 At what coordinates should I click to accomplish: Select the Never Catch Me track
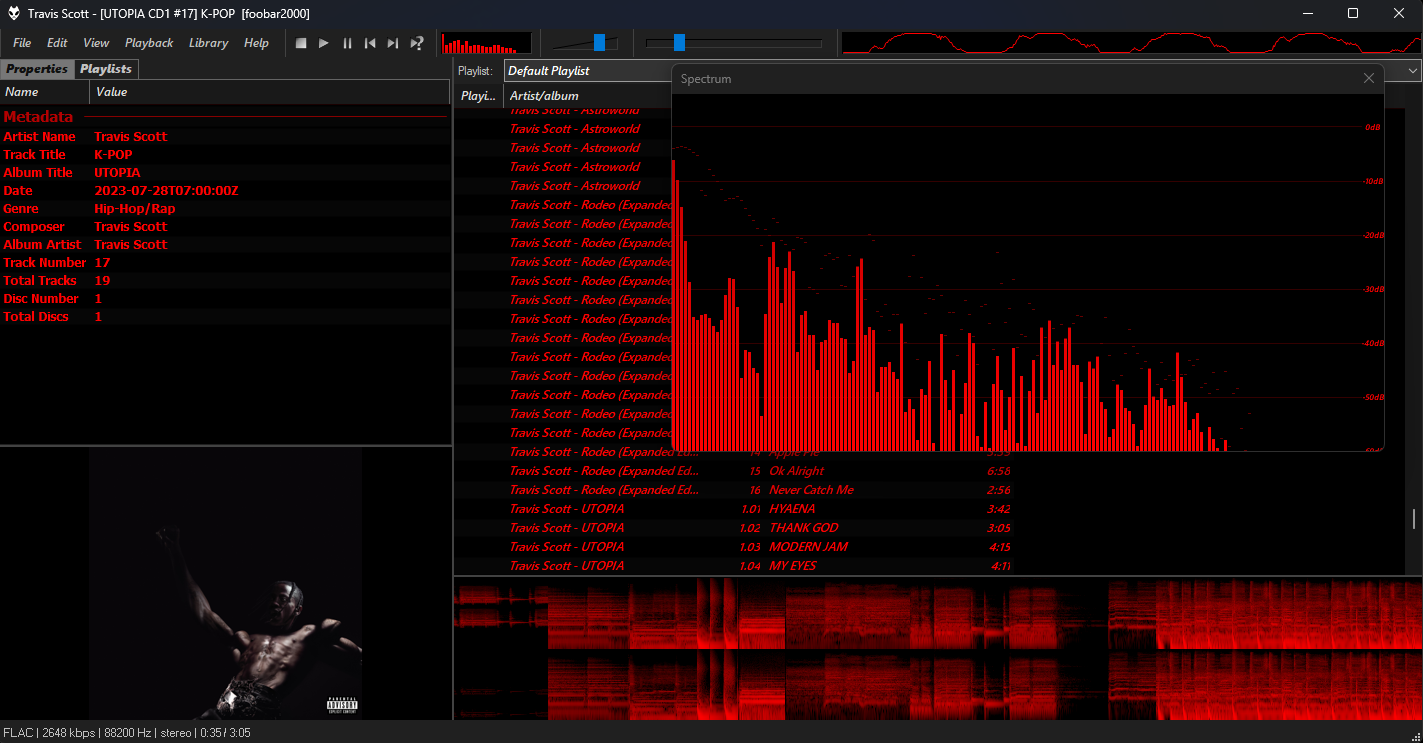(811, 490)
